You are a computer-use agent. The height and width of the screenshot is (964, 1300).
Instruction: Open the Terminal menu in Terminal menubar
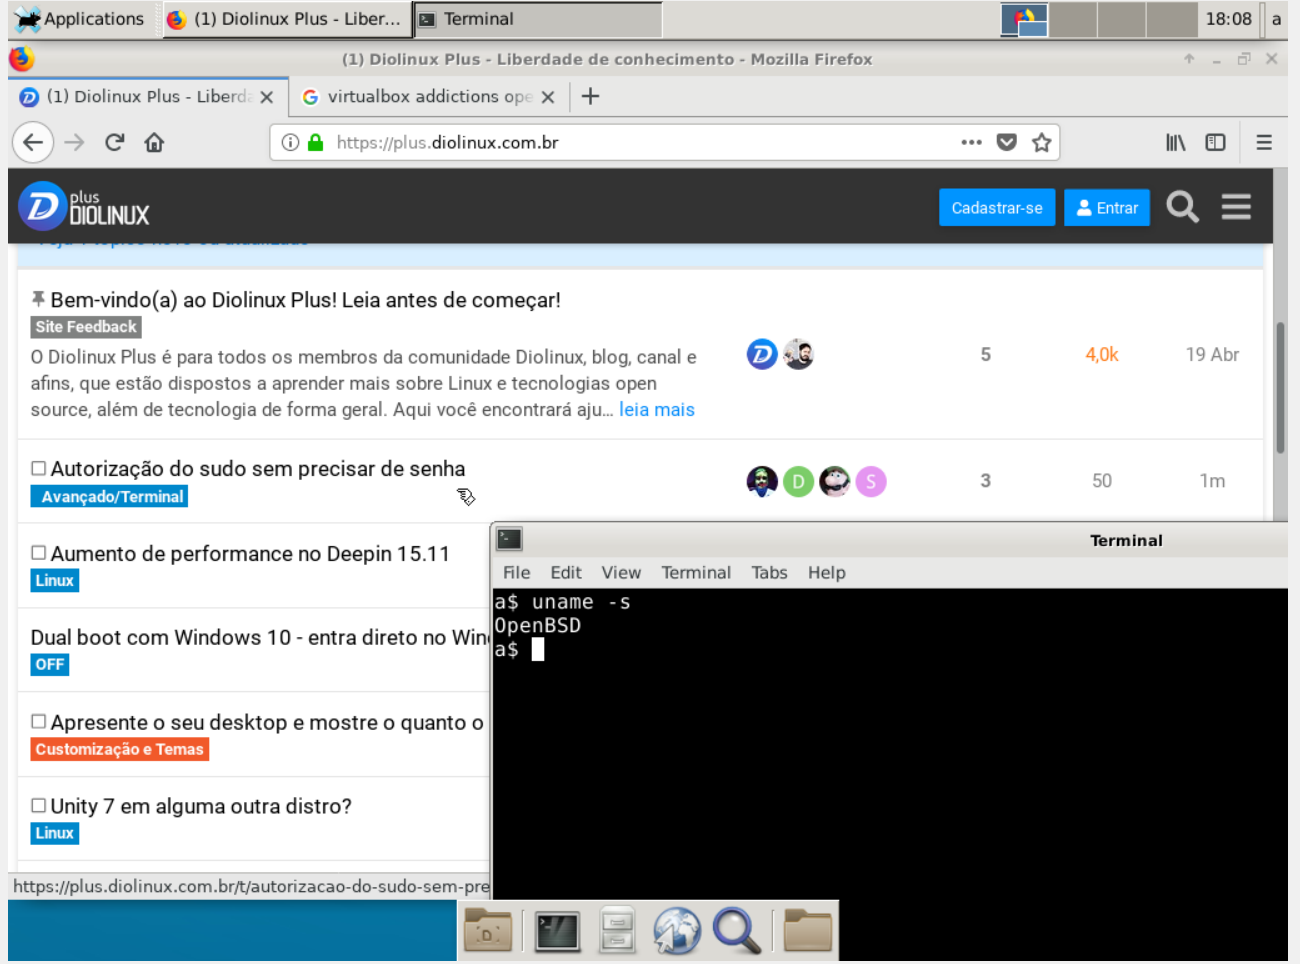pyautogui.click(x=696, y=573)
